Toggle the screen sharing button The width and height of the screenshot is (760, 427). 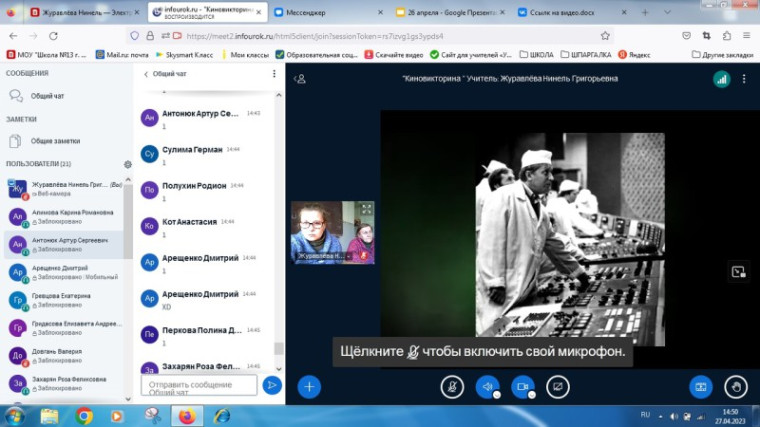click(x=558, y=387)
